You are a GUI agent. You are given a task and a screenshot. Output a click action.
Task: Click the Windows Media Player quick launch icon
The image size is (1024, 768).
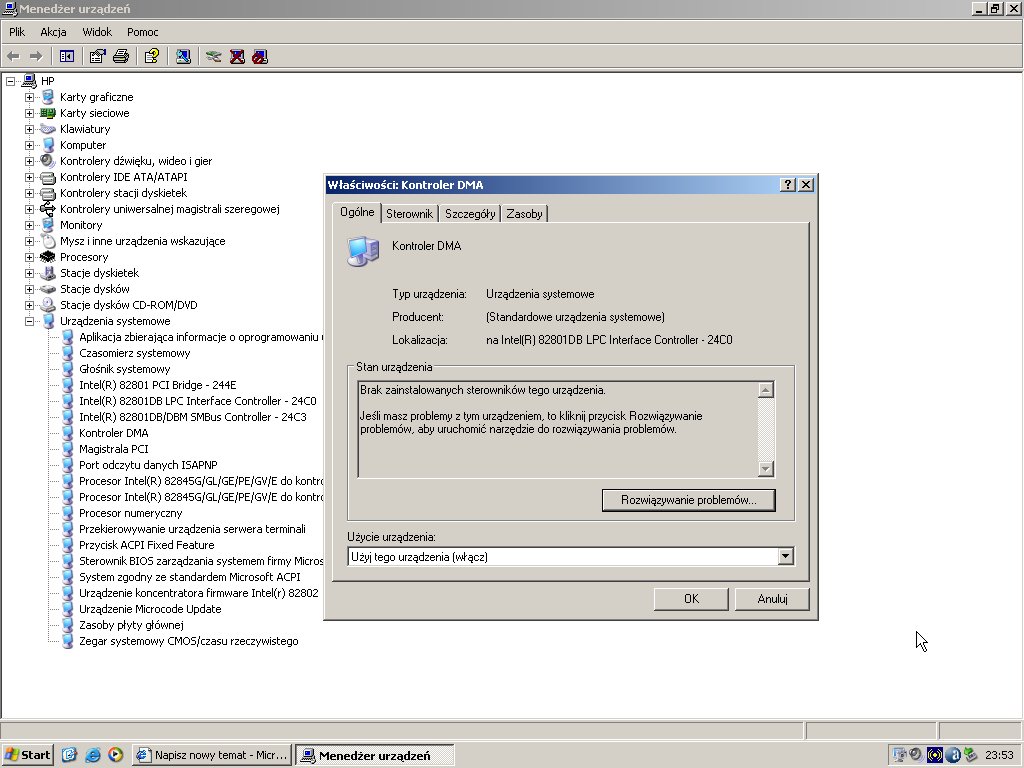116,755
